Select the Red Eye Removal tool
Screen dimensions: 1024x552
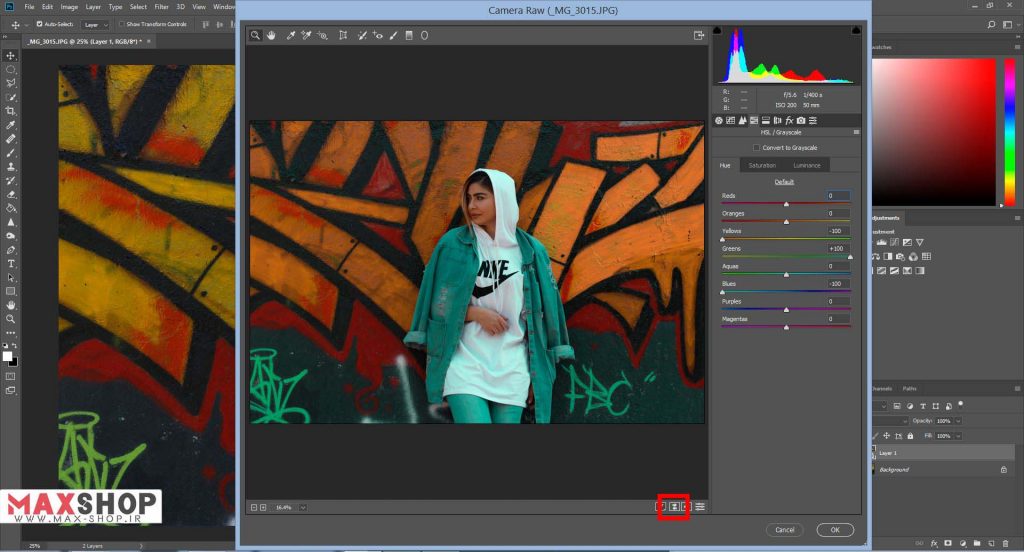377,35
